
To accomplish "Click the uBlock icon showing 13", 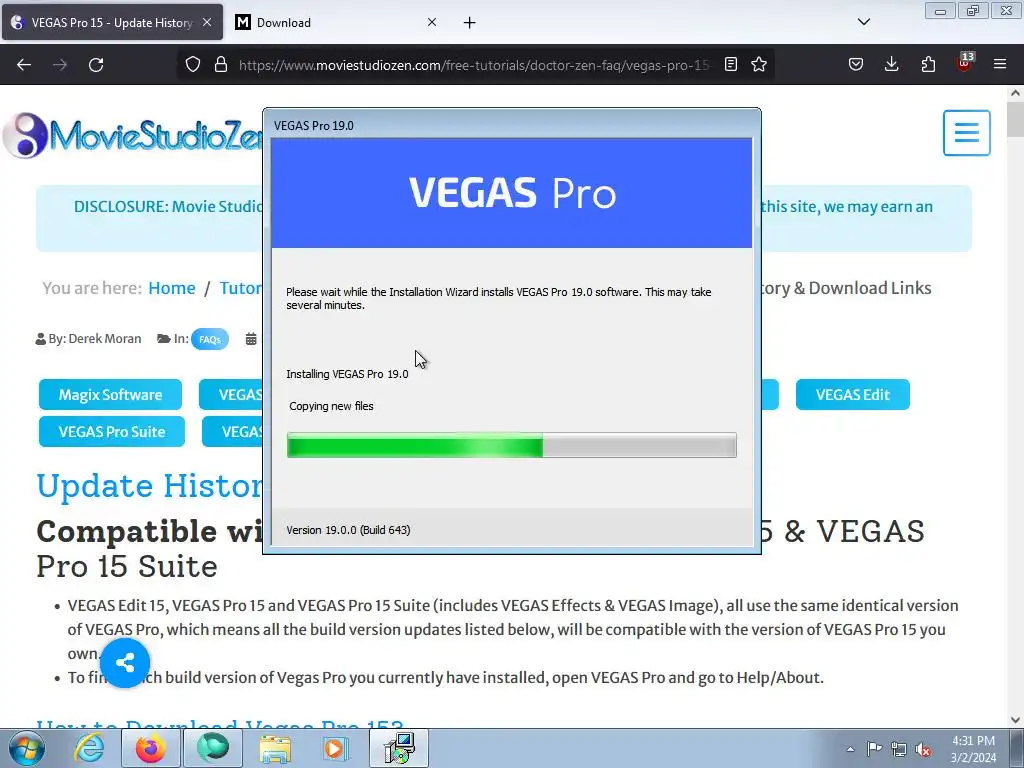I will 965,63.
